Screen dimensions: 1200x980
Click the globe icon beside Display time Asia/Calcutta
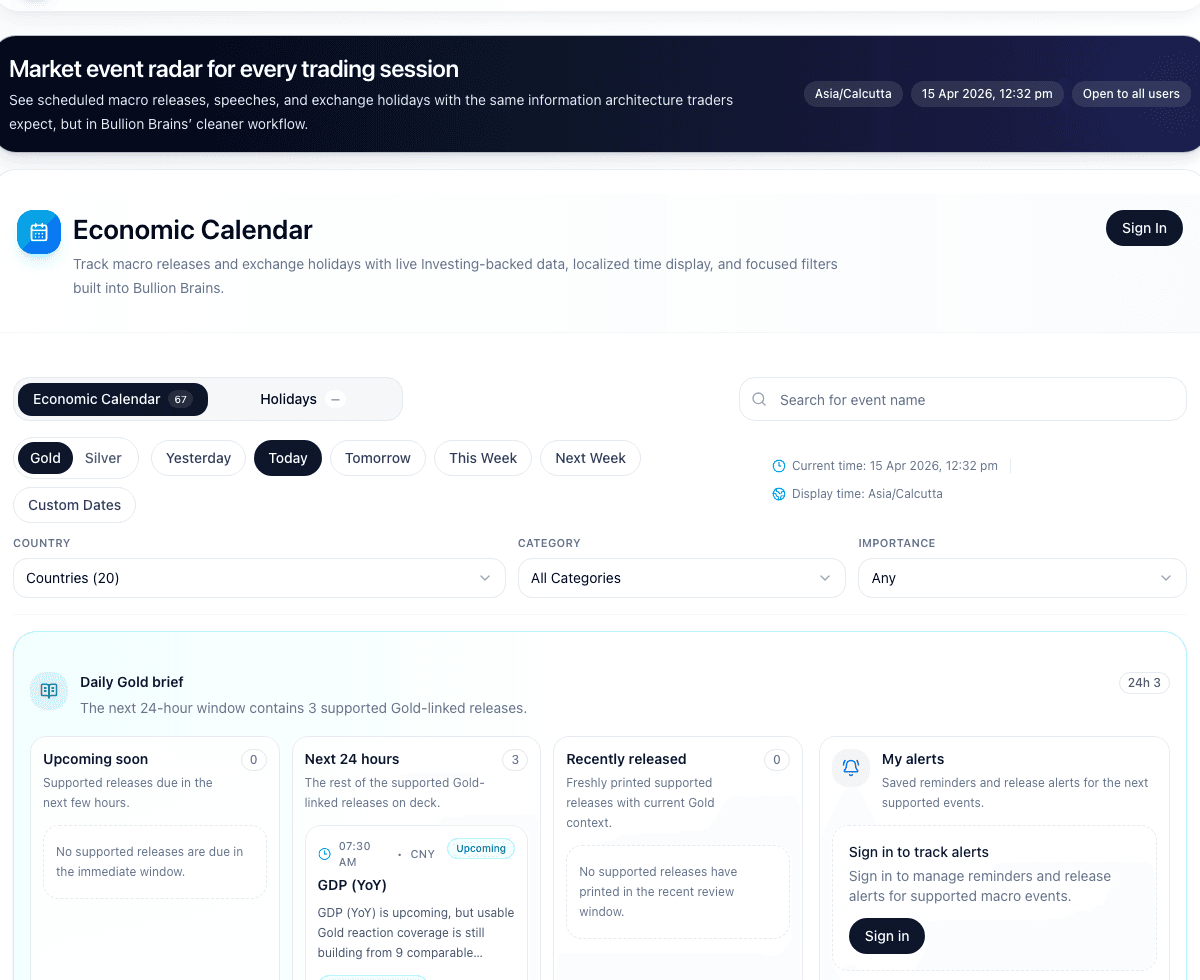(x=778, y=493)
